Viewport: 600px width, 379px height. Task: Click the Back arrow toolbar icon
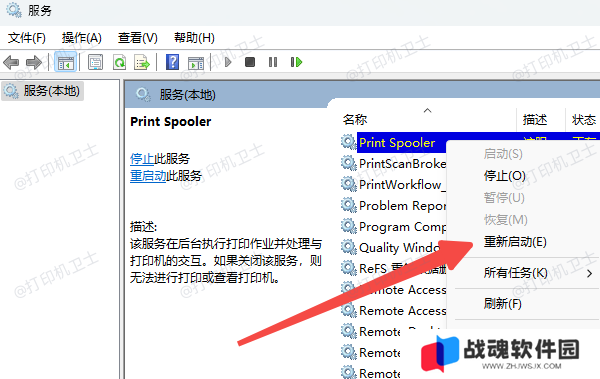[11, 62]
